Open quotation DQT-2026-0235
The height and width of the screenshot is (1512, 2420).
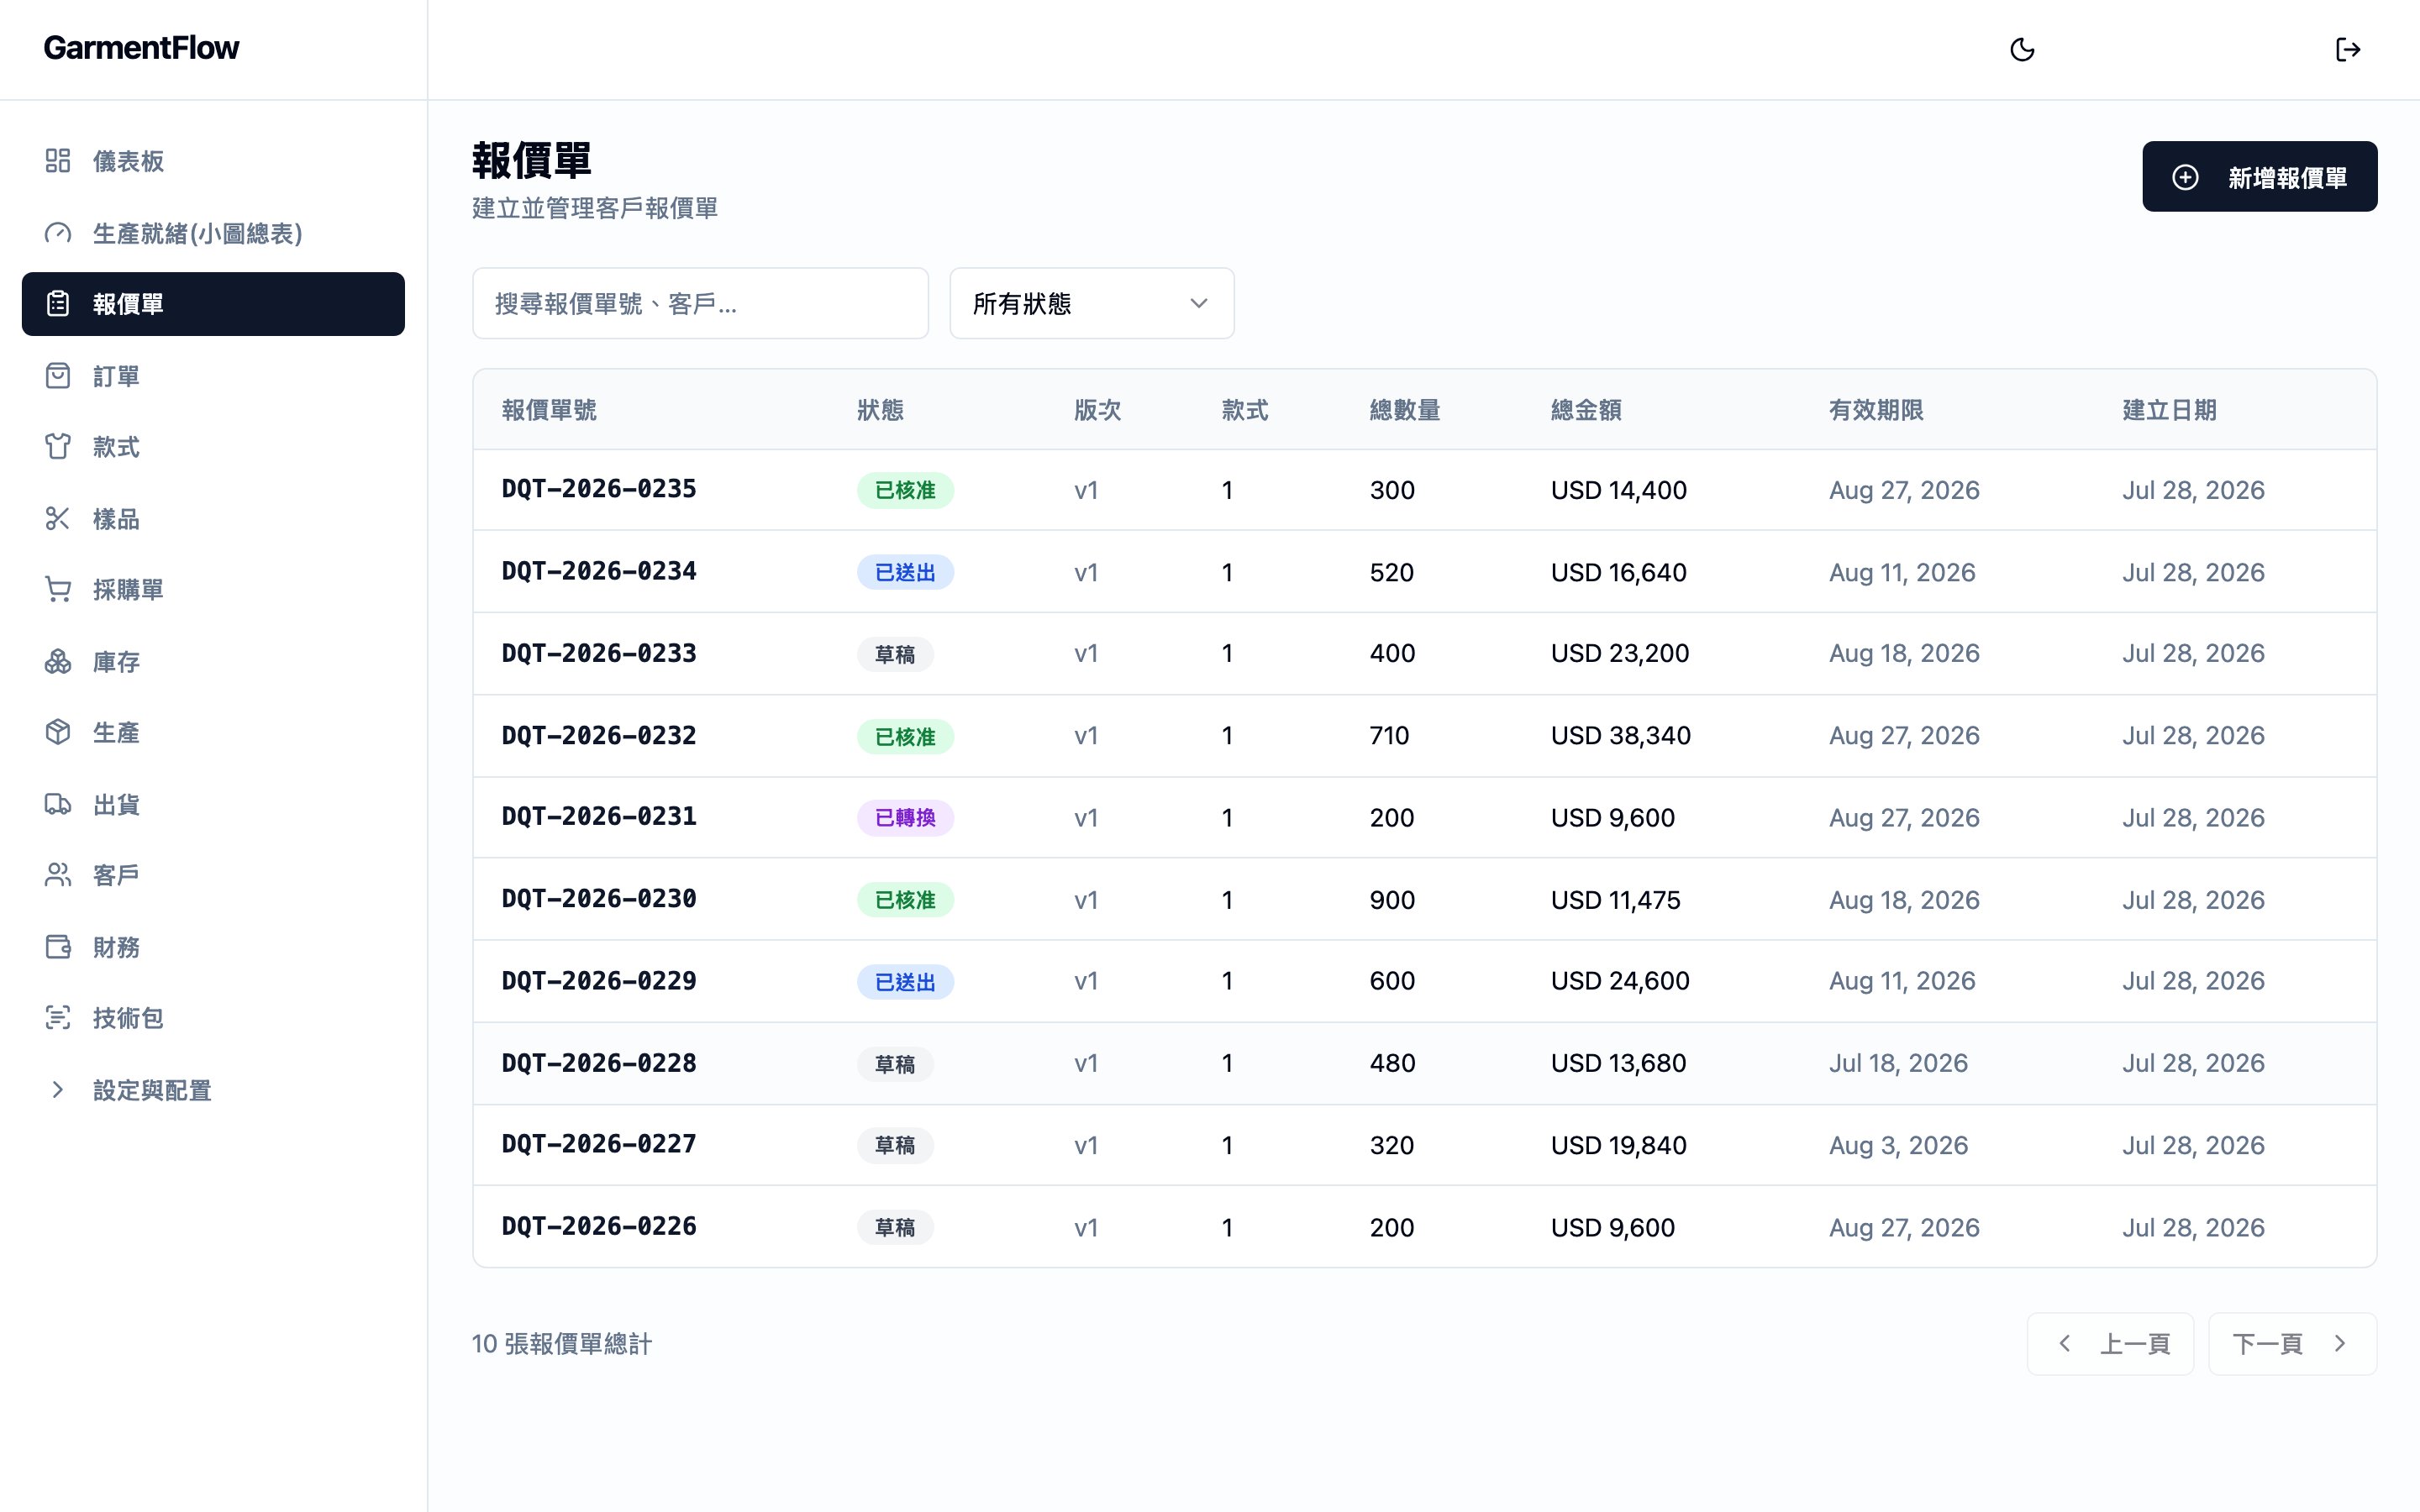(x=599, y=489)
